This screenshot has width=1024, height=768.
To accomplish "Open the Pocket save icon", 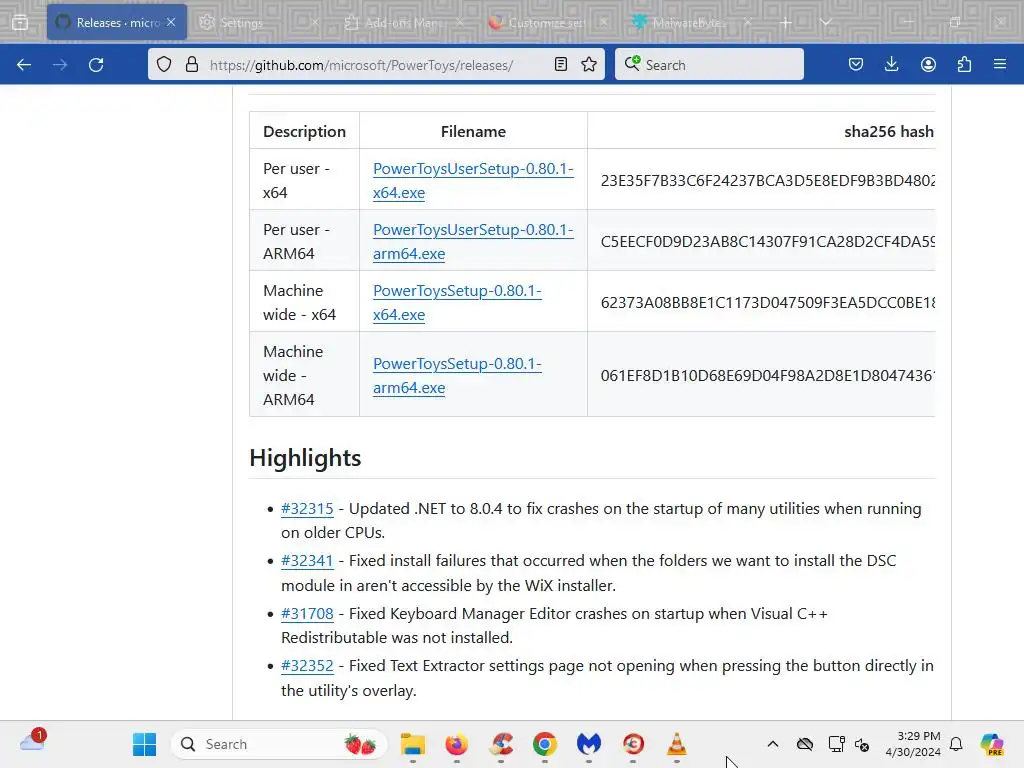I will point(856,64).
